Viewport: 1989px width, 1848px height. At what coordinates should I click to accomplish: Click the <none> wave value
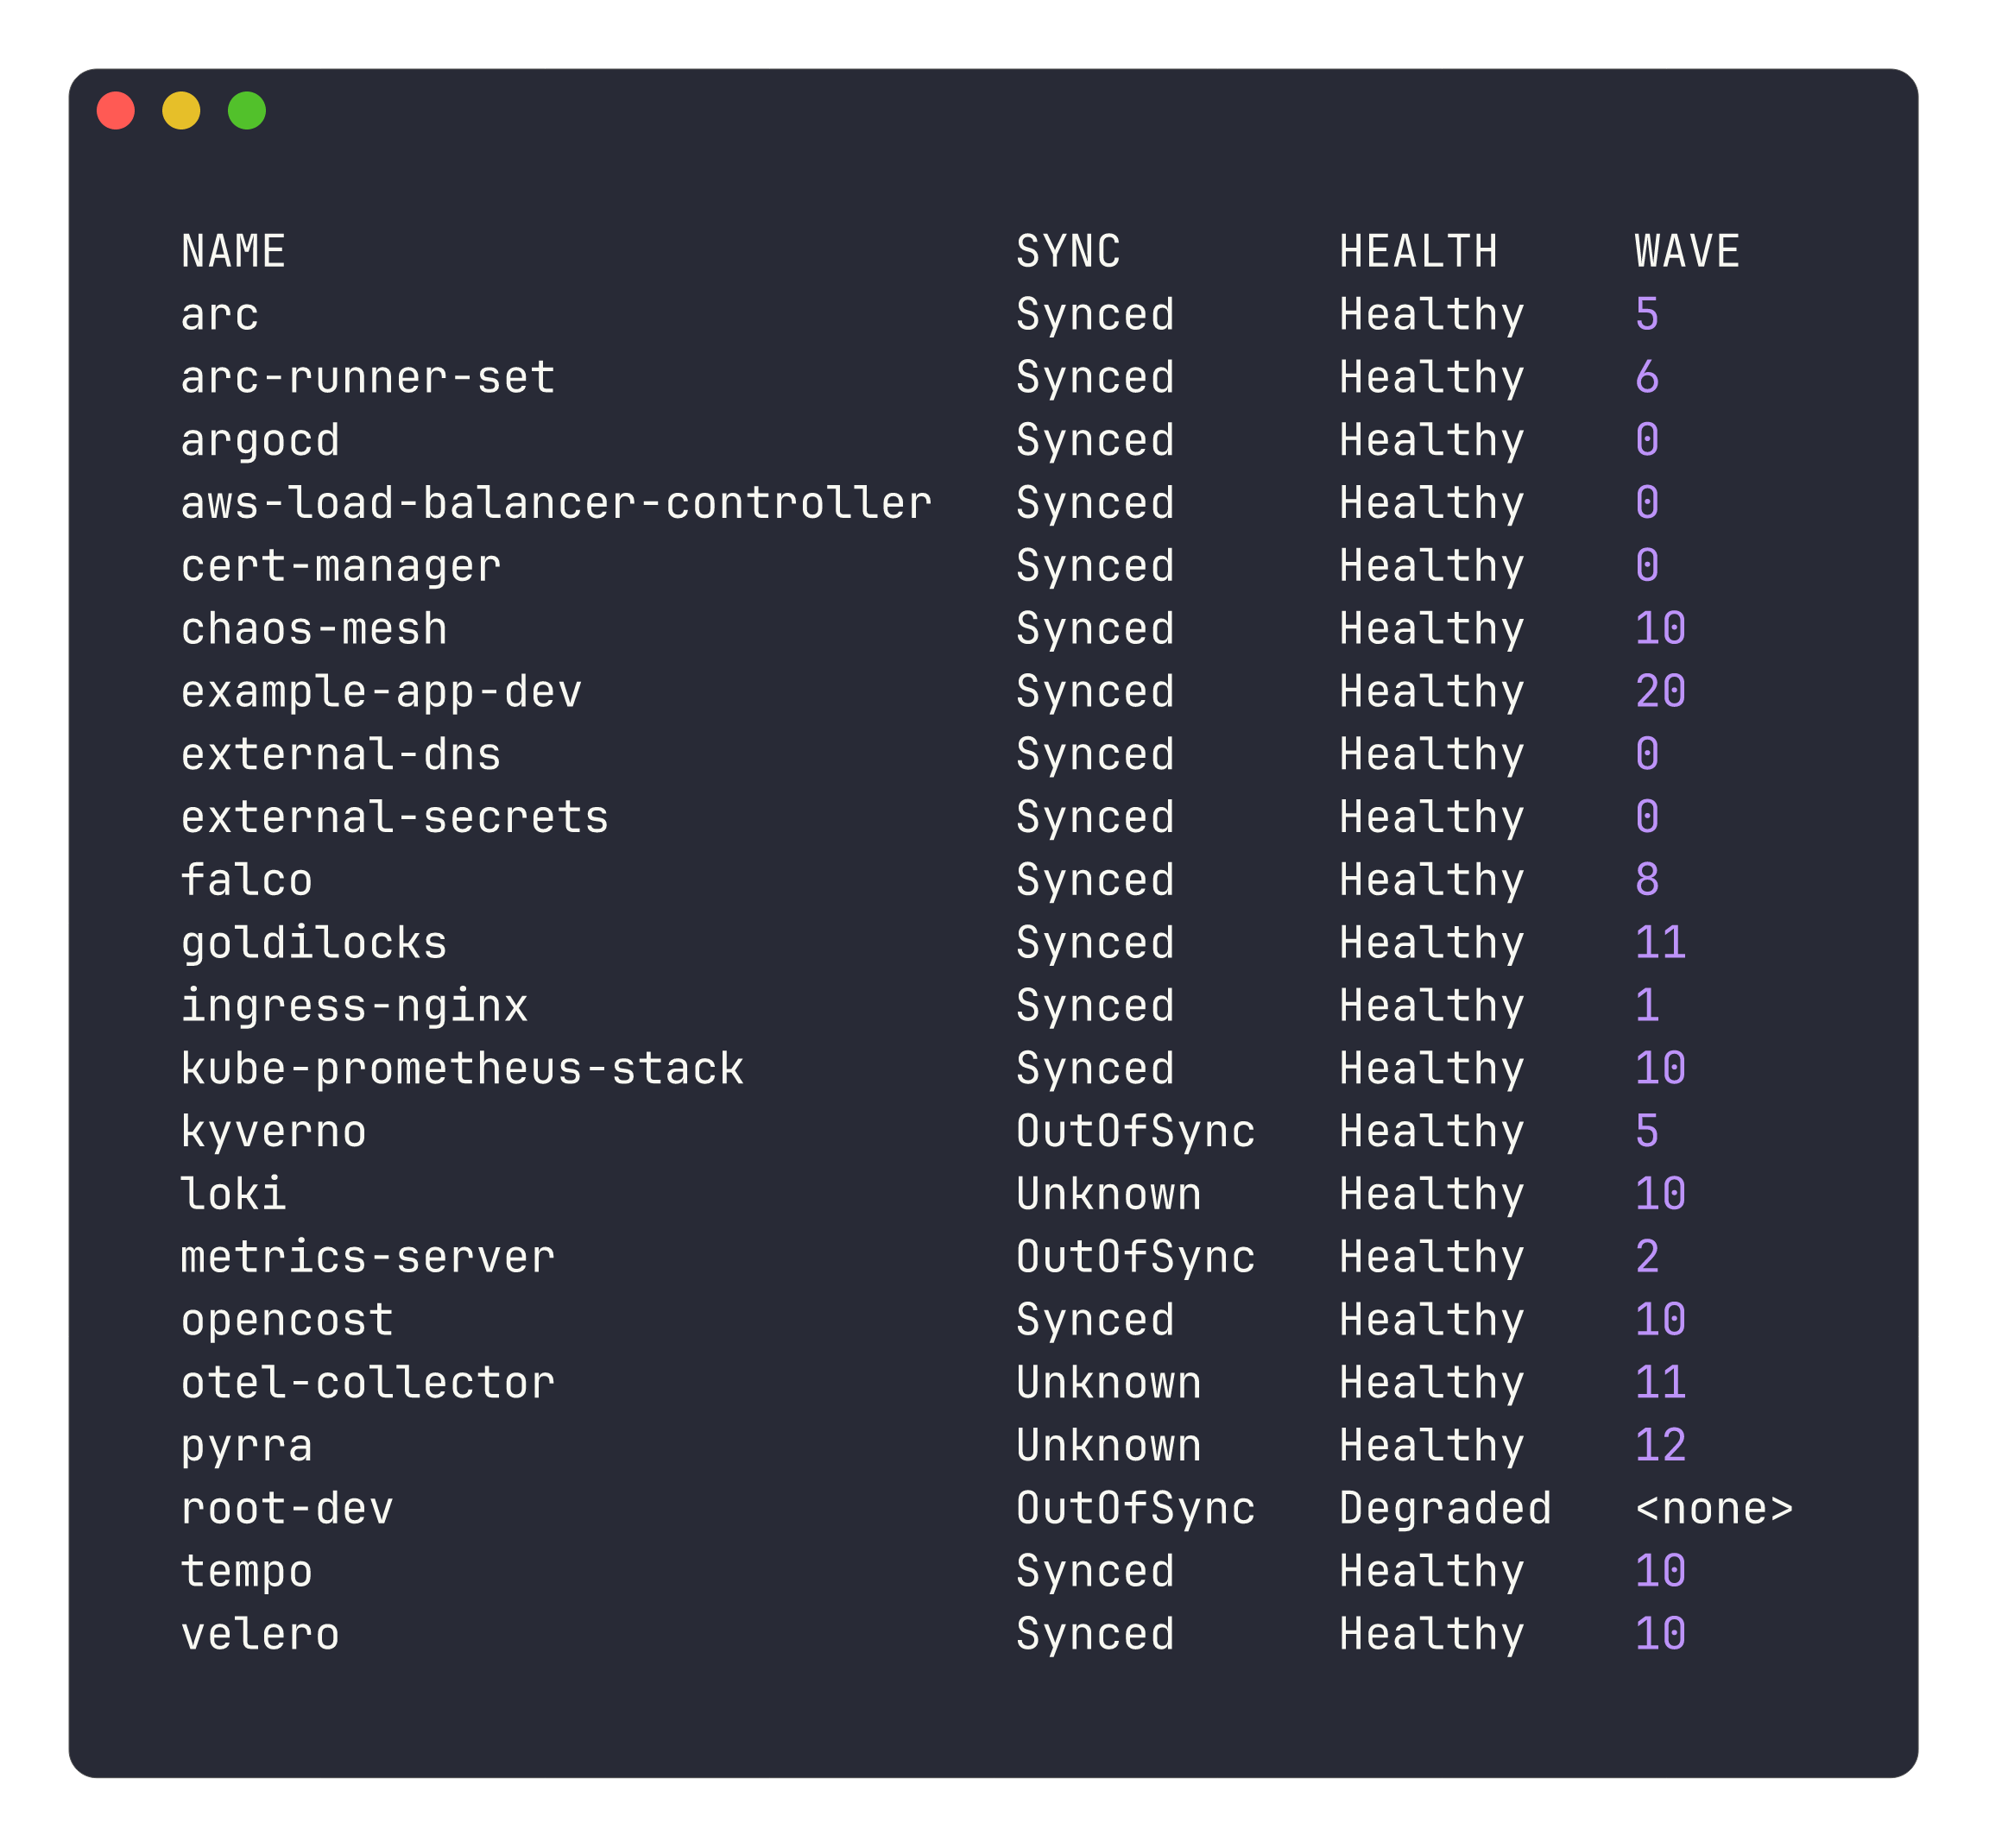point(1714,1509)
